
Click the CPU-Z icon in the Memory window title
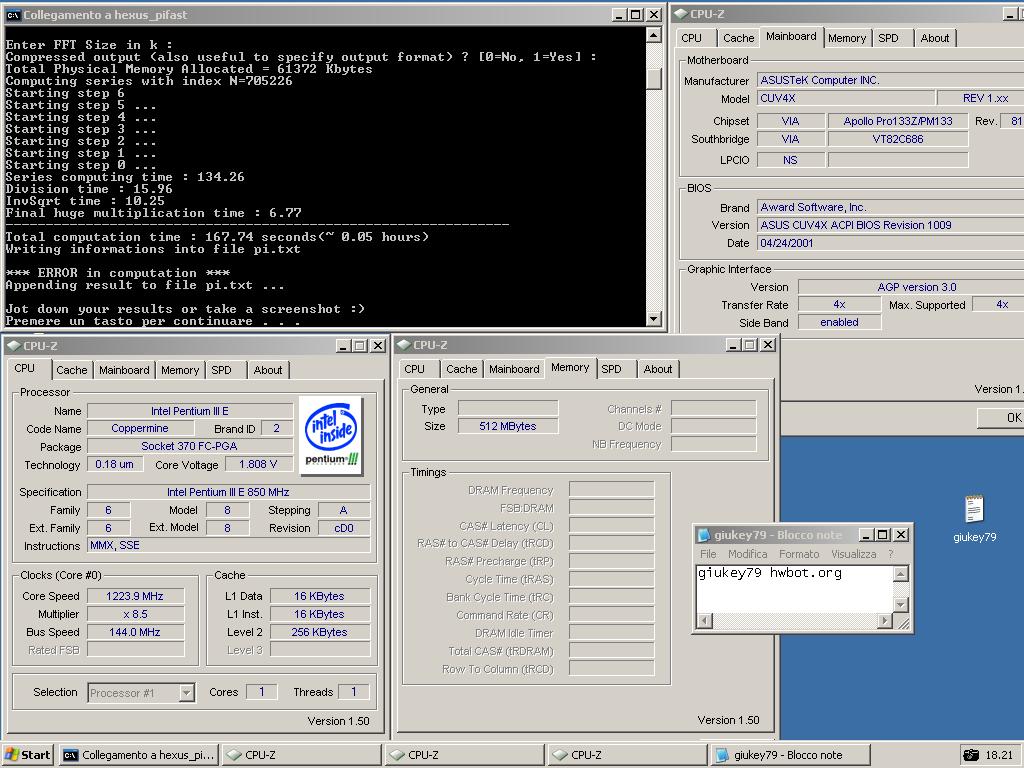(x=404, y=345)
